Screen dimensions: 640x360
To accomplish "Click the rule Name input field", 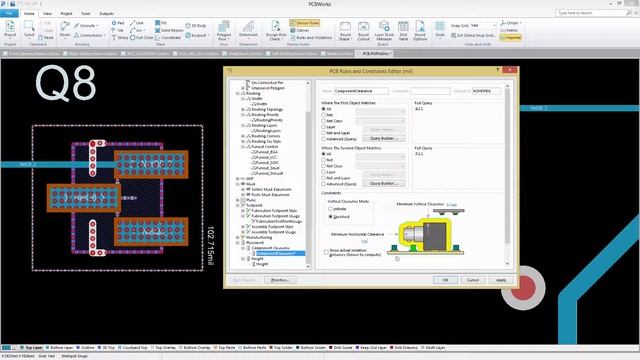I will (x=361, y=91).
